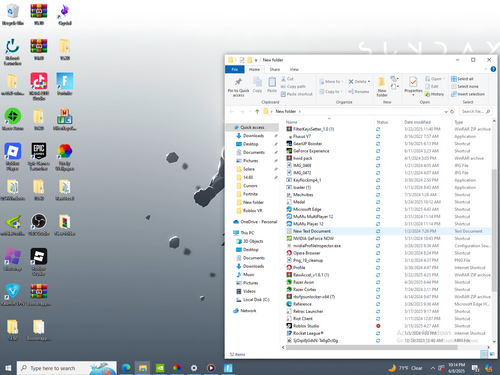Click the Cut scissors icon
This screenshot has height=375, width=500.
point(283,79)
